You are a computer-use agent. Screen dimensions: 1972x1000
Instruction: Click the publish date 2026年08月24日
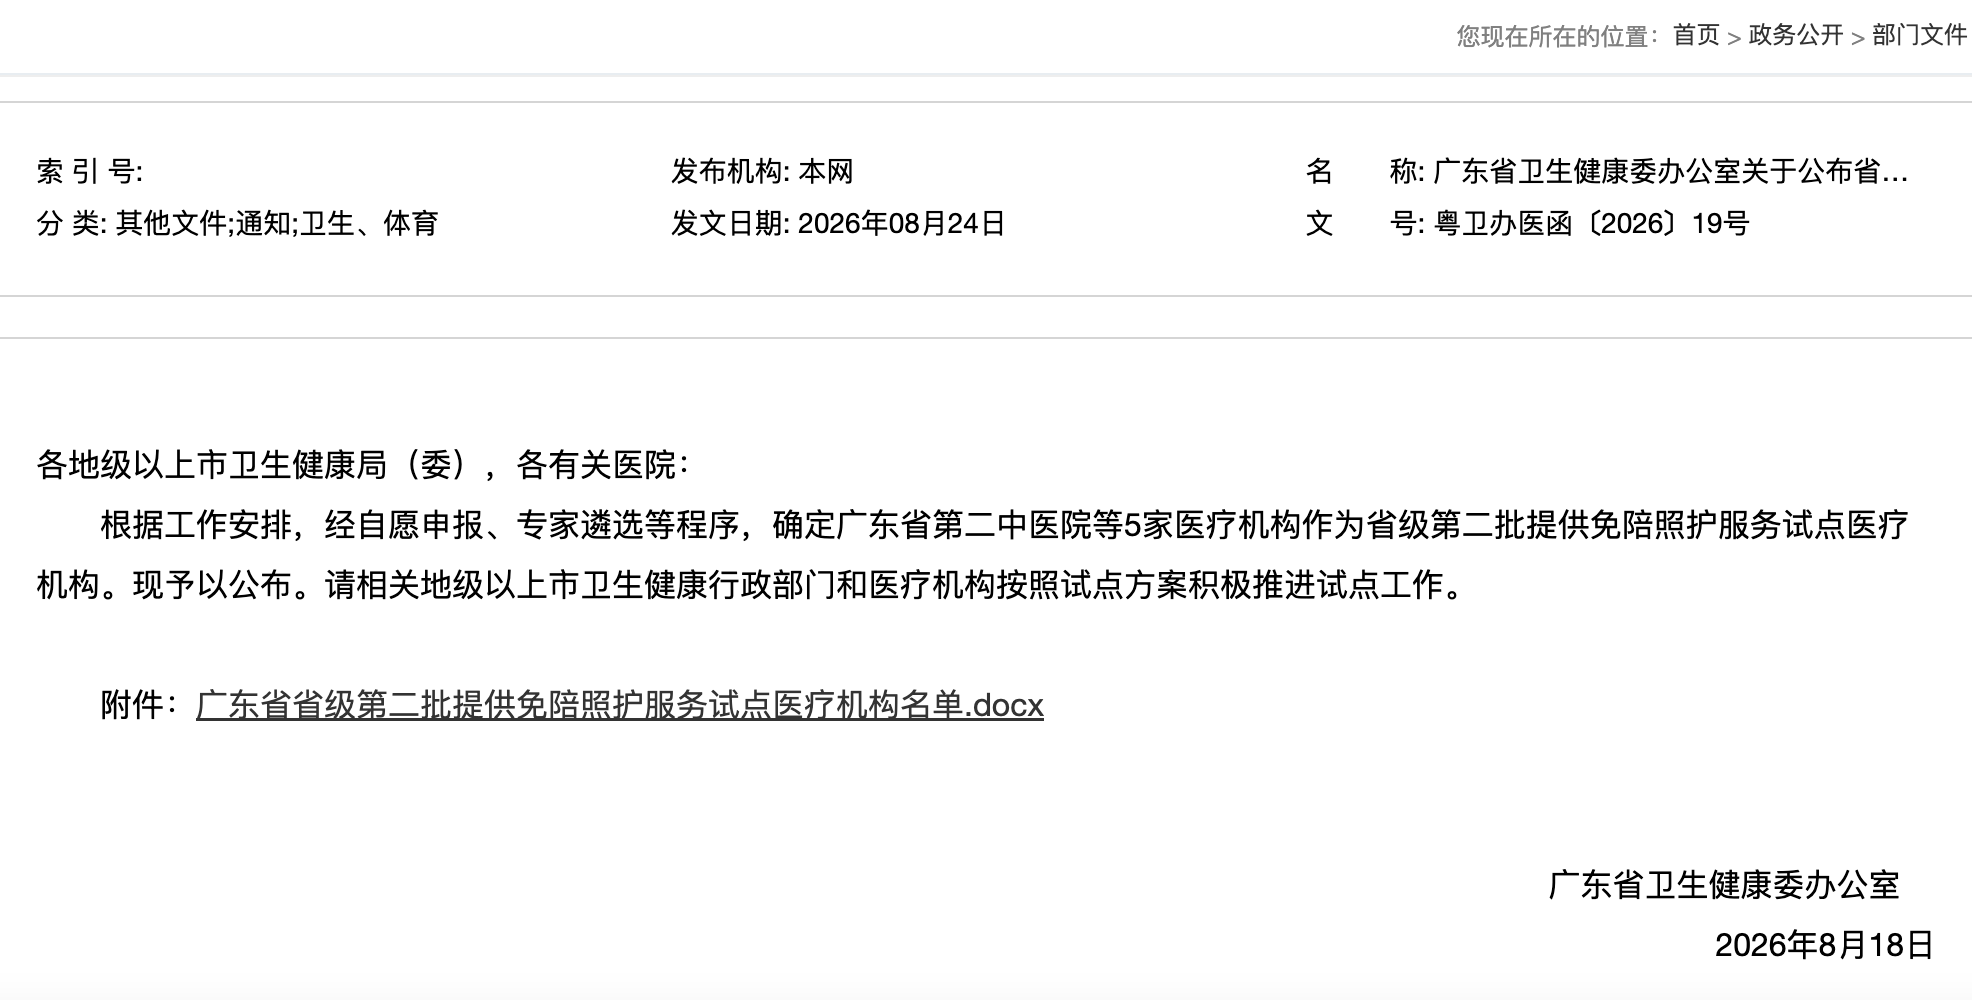pos(902,223)
